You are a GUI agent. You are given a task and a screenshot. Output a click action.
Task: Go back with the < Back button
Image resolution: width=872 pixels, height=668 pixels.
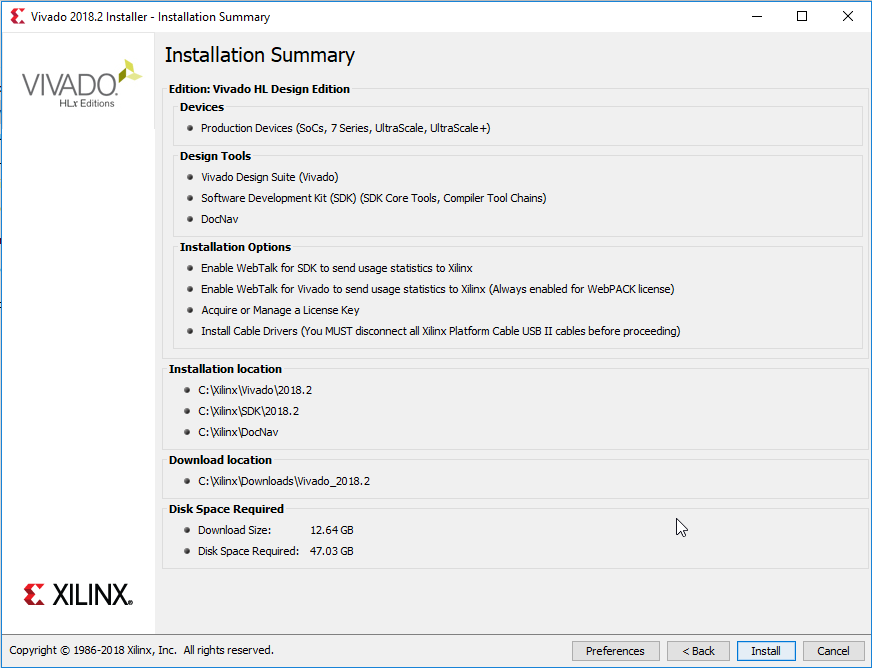[x=698, y=651]
